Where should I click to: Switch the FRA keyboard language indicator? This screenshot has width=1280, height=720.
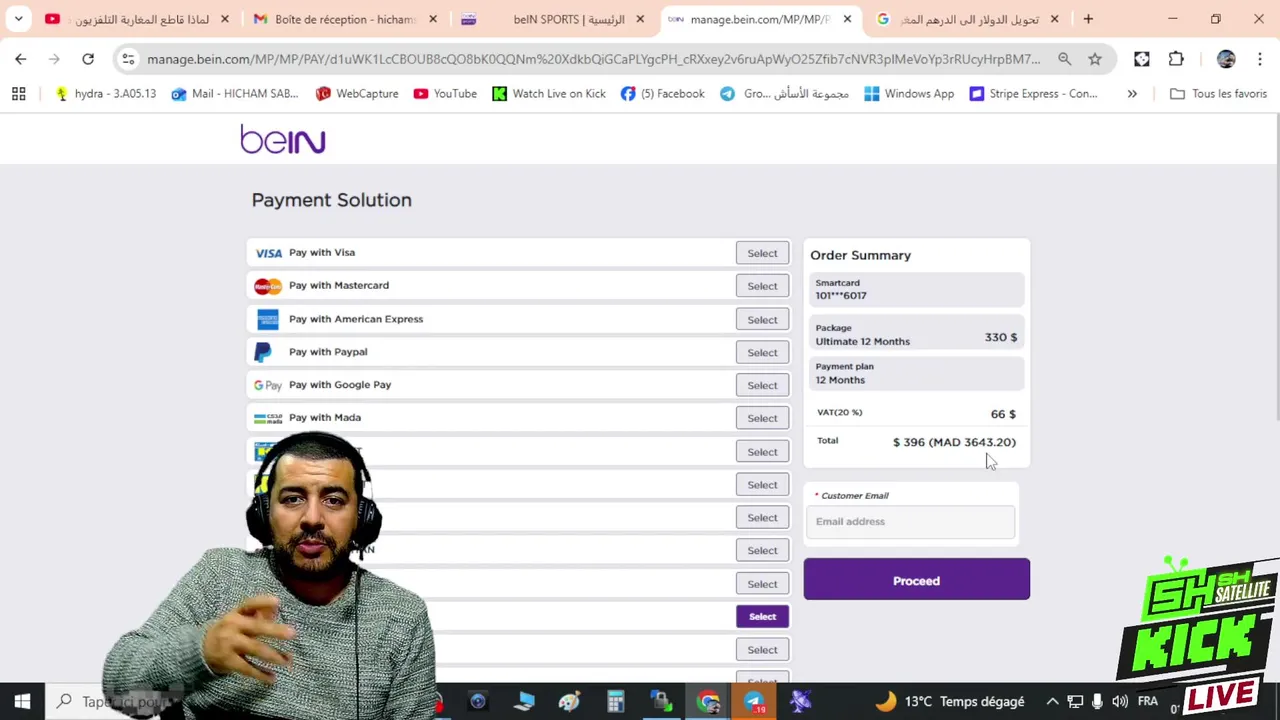click(1147, 701)
